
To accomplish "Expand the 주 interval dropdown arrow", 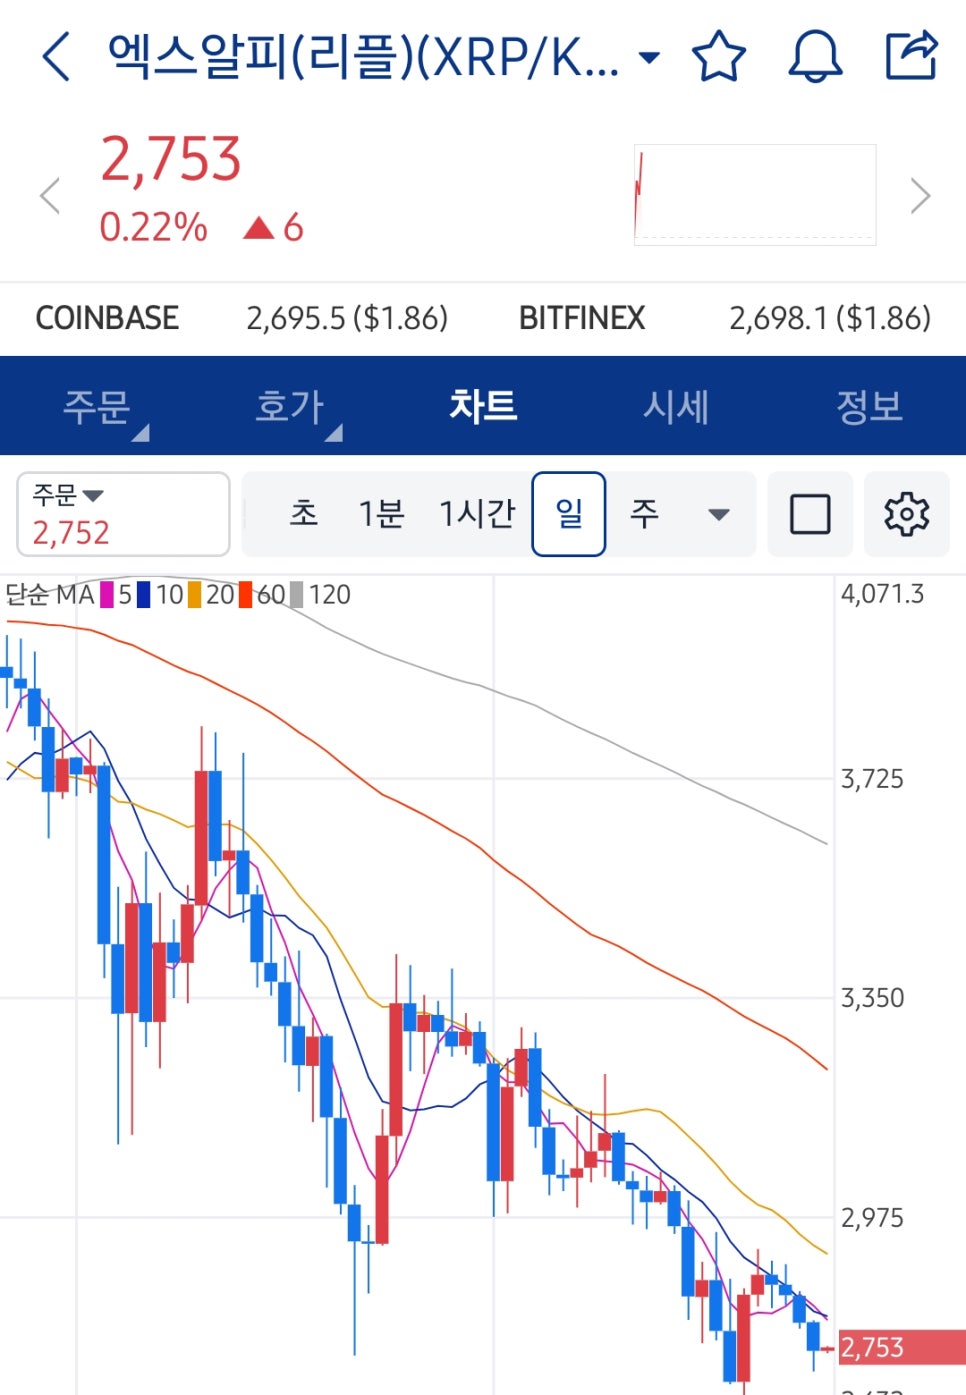I will click(717, 514).
